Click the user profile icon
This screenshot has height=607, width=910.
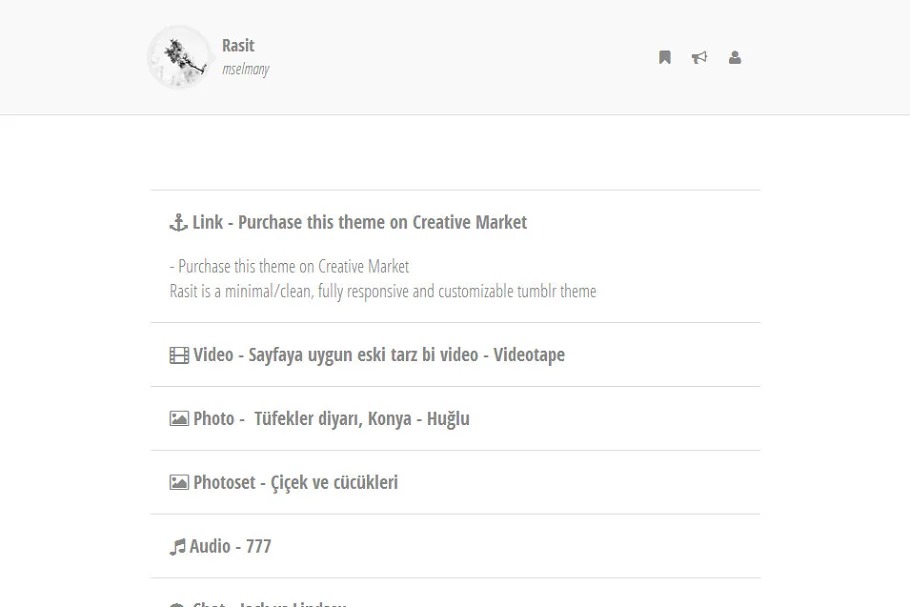(x=735, y=58)
